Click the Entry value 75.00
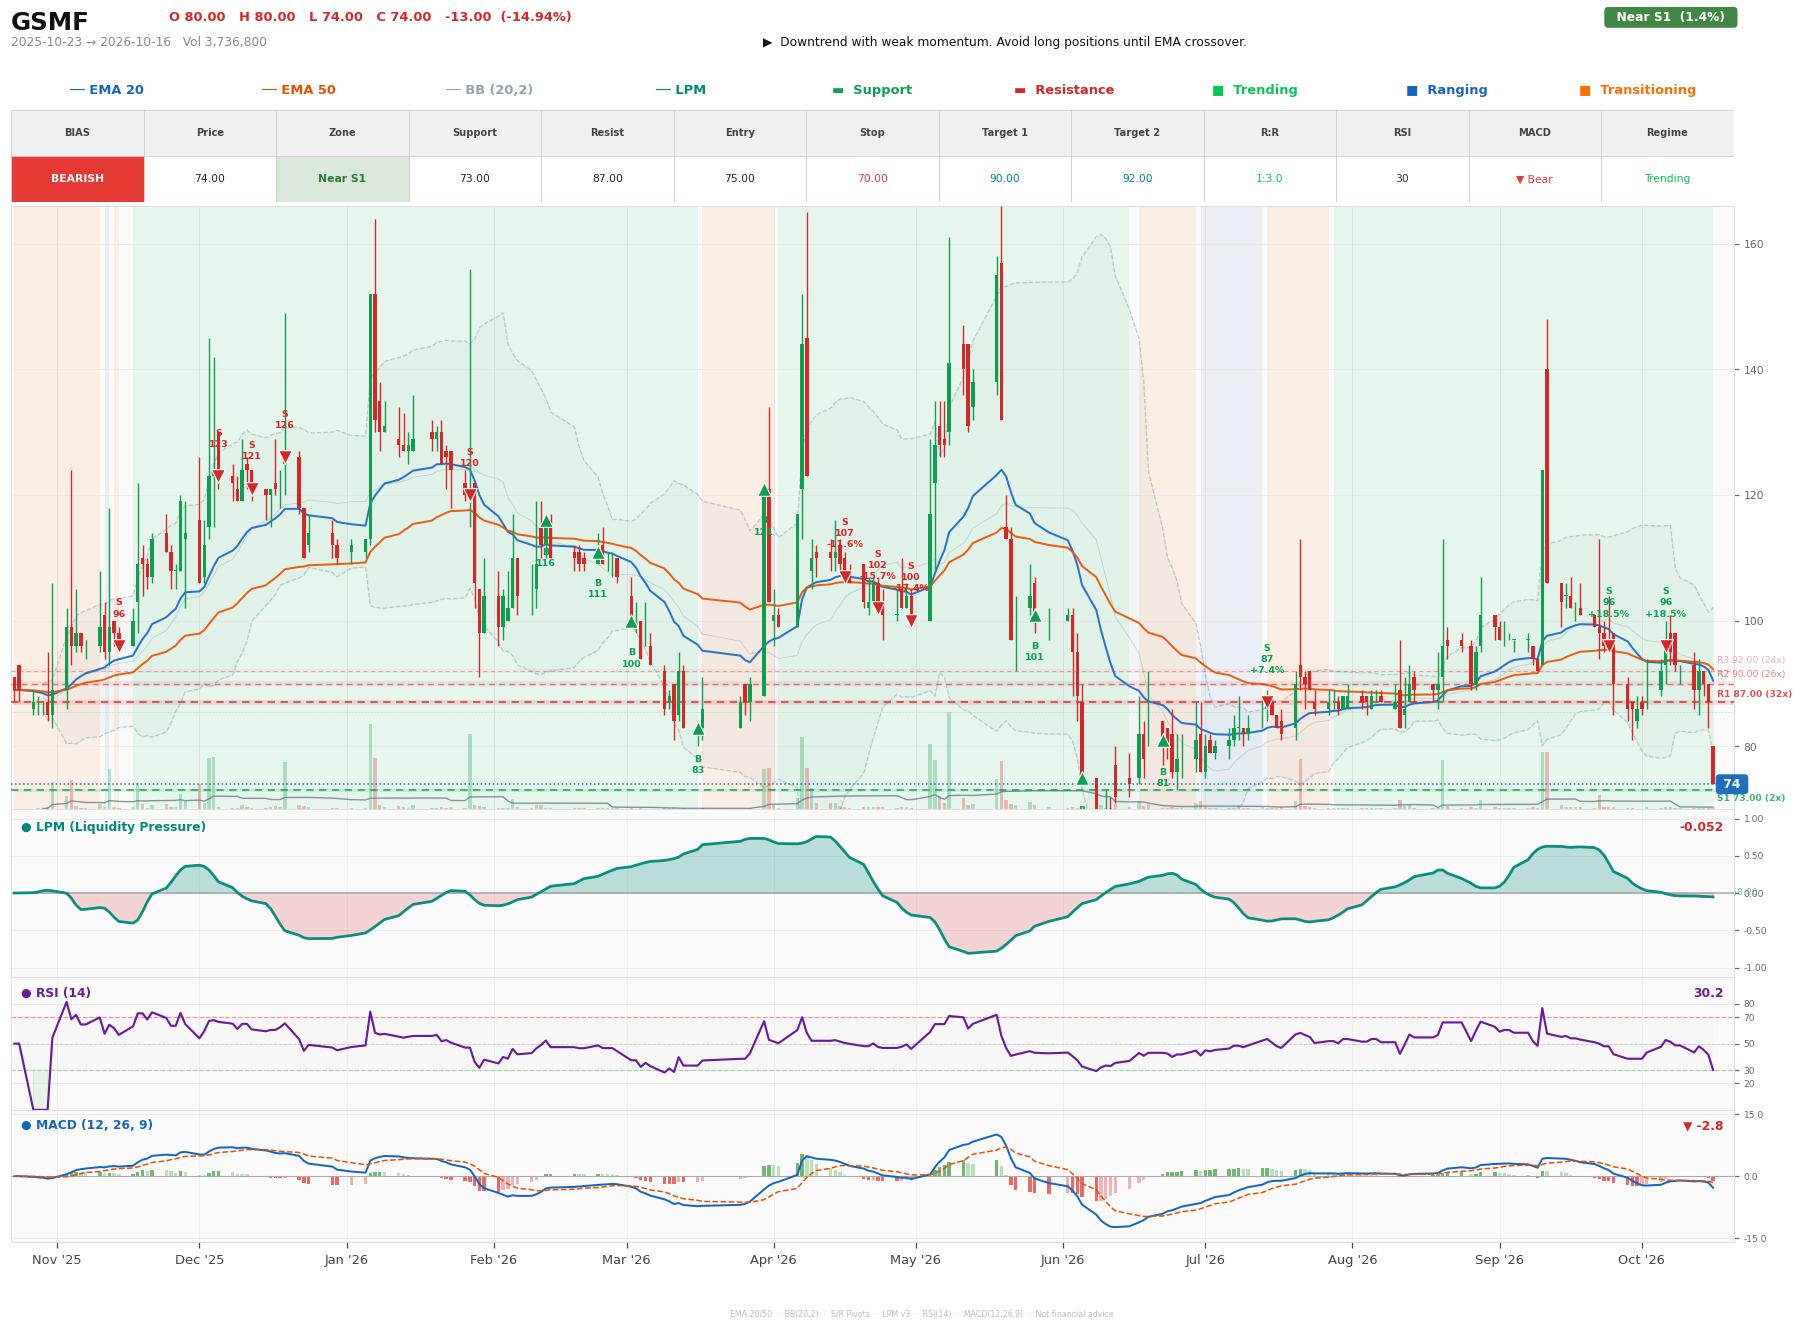 click(x=740, y=179)
